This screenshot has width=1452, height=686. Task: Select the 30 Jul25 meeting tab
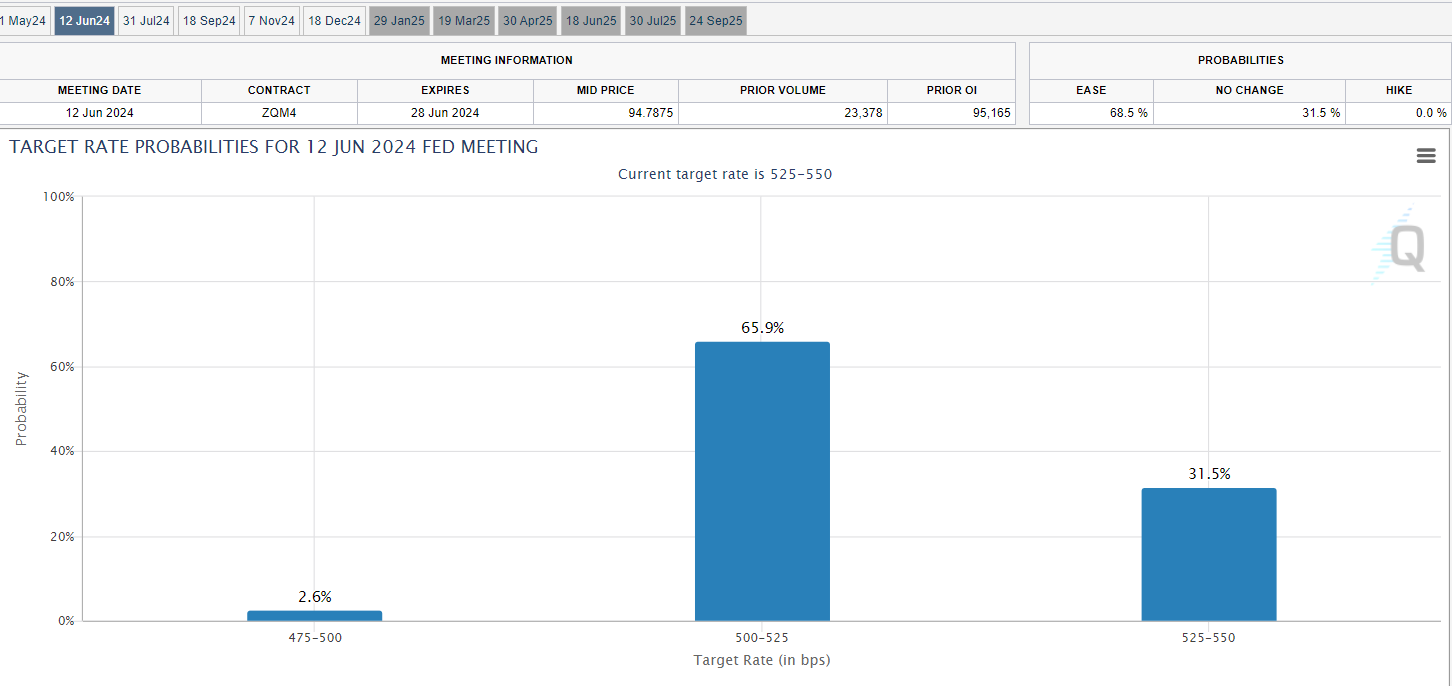coord(653,21)
